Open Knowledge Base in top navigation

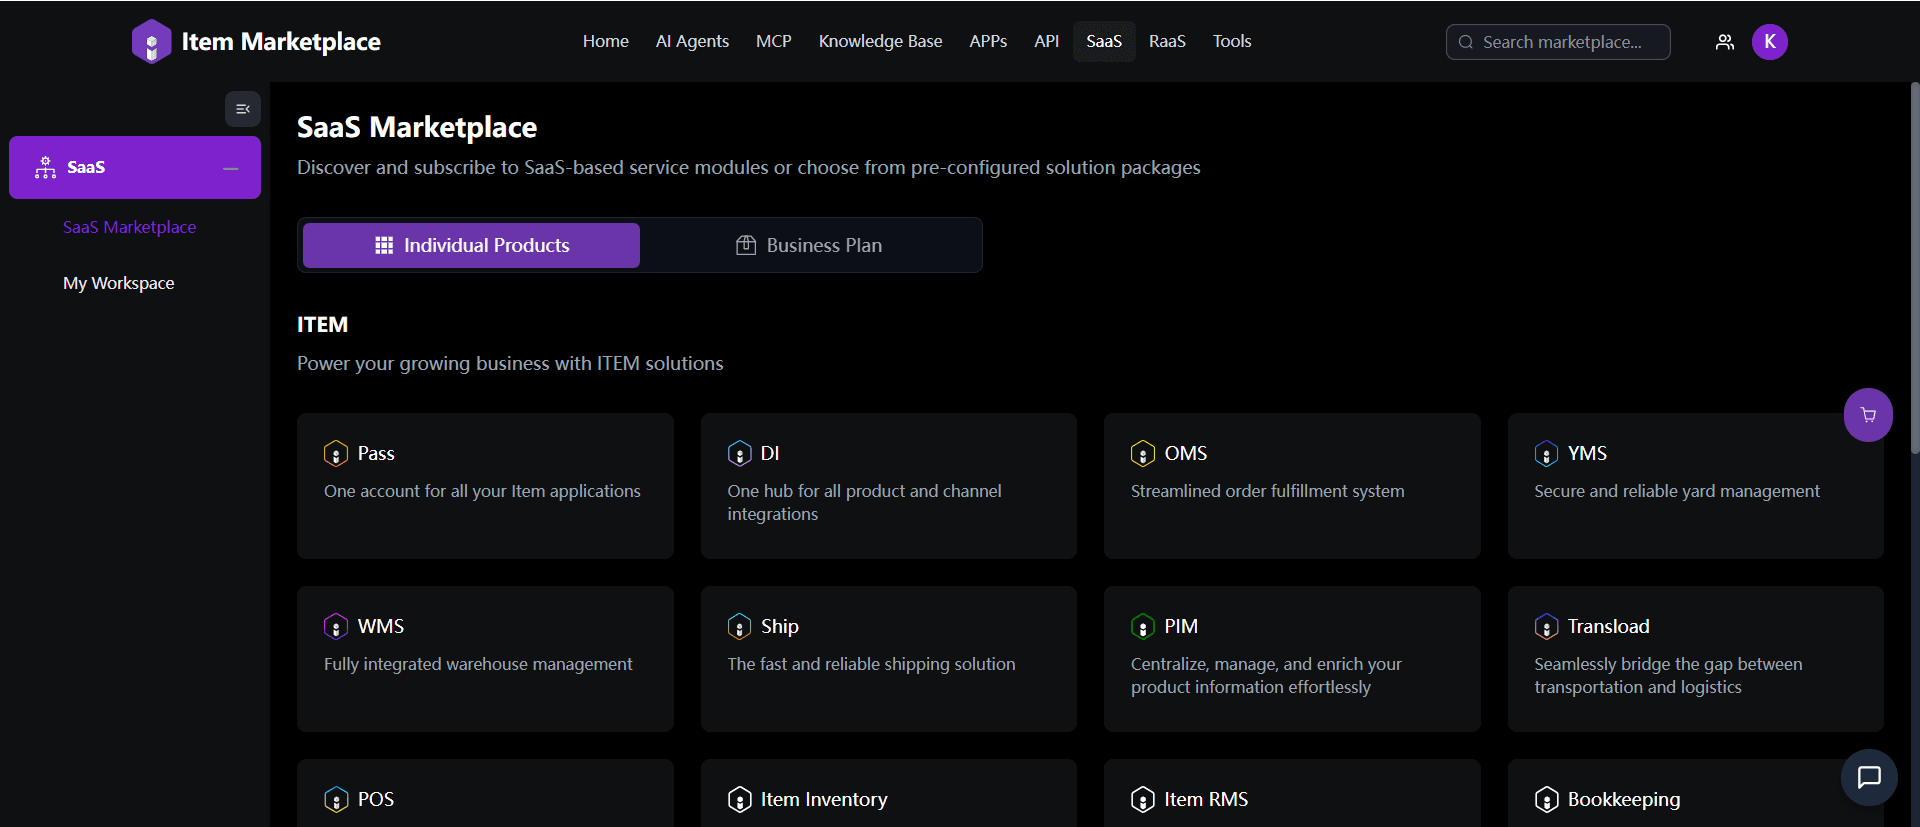[x=881, y=42]
